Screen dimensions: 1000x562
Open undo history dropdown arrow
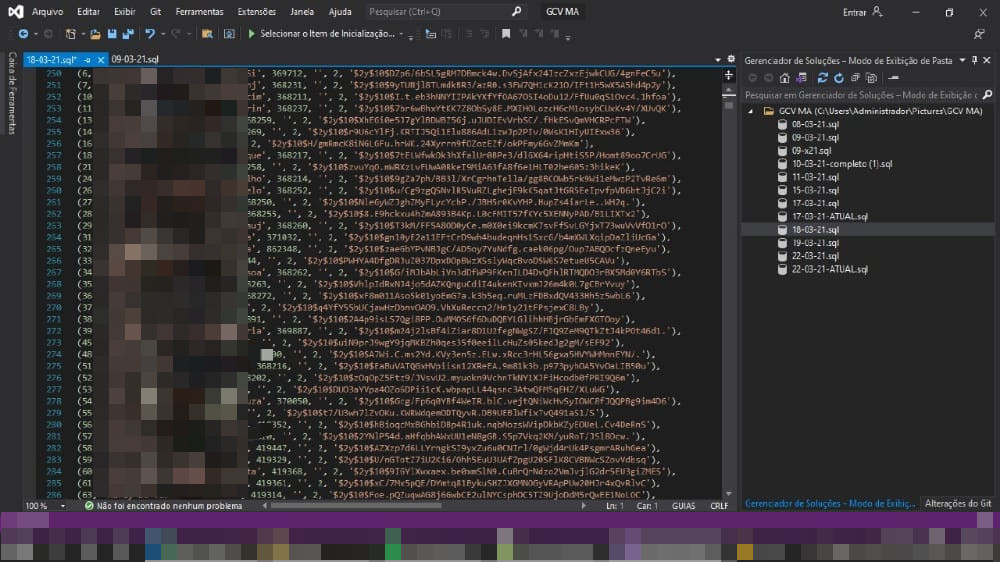click(163, 34)
